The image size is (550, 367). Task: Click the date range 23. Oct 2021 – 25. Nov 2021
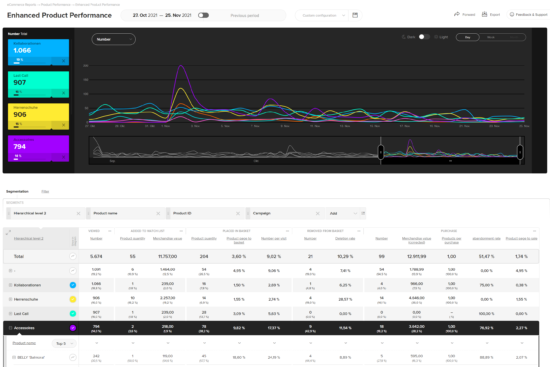pyautogui.click(x=162, y=15)
